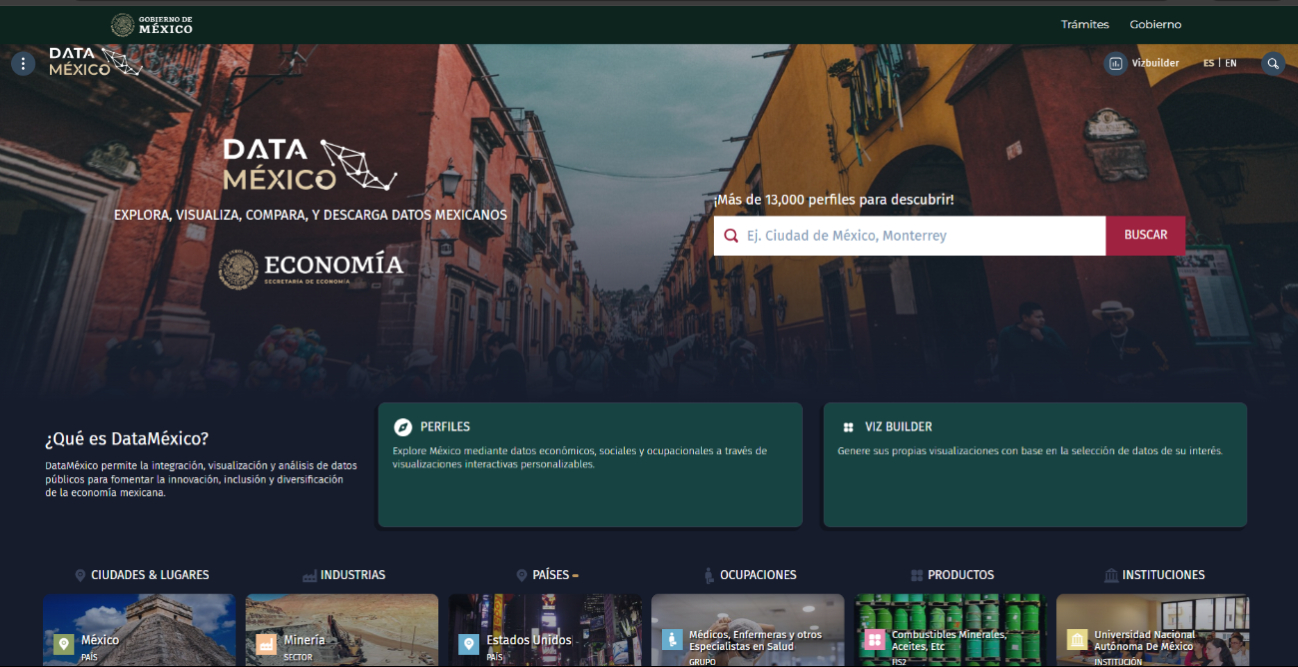Click the Gobierno de México logo
The image size is (1298, 667).
point(152,24)
